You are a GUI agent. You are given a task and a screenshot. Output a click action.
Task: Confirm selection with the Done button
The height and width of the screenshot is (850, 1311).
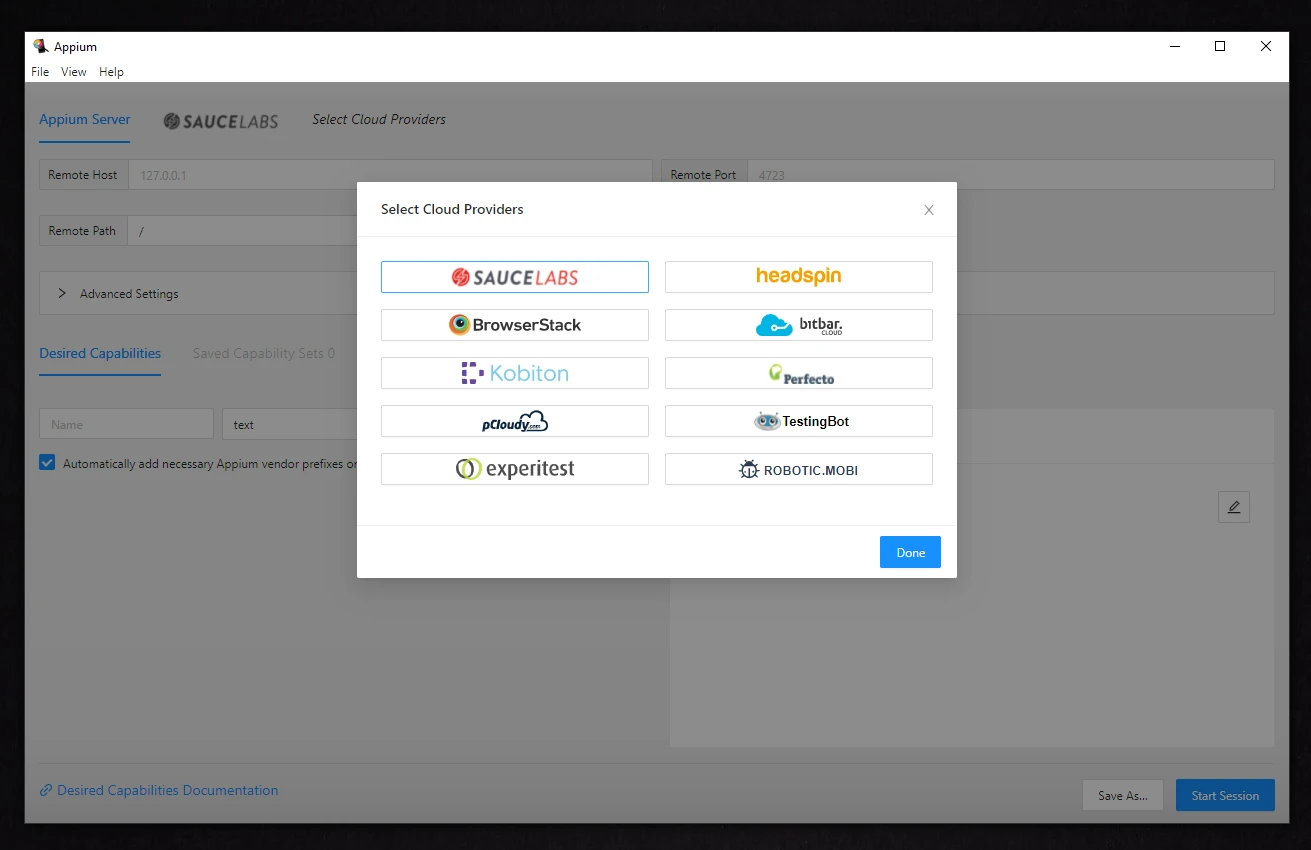coord(910,552)
